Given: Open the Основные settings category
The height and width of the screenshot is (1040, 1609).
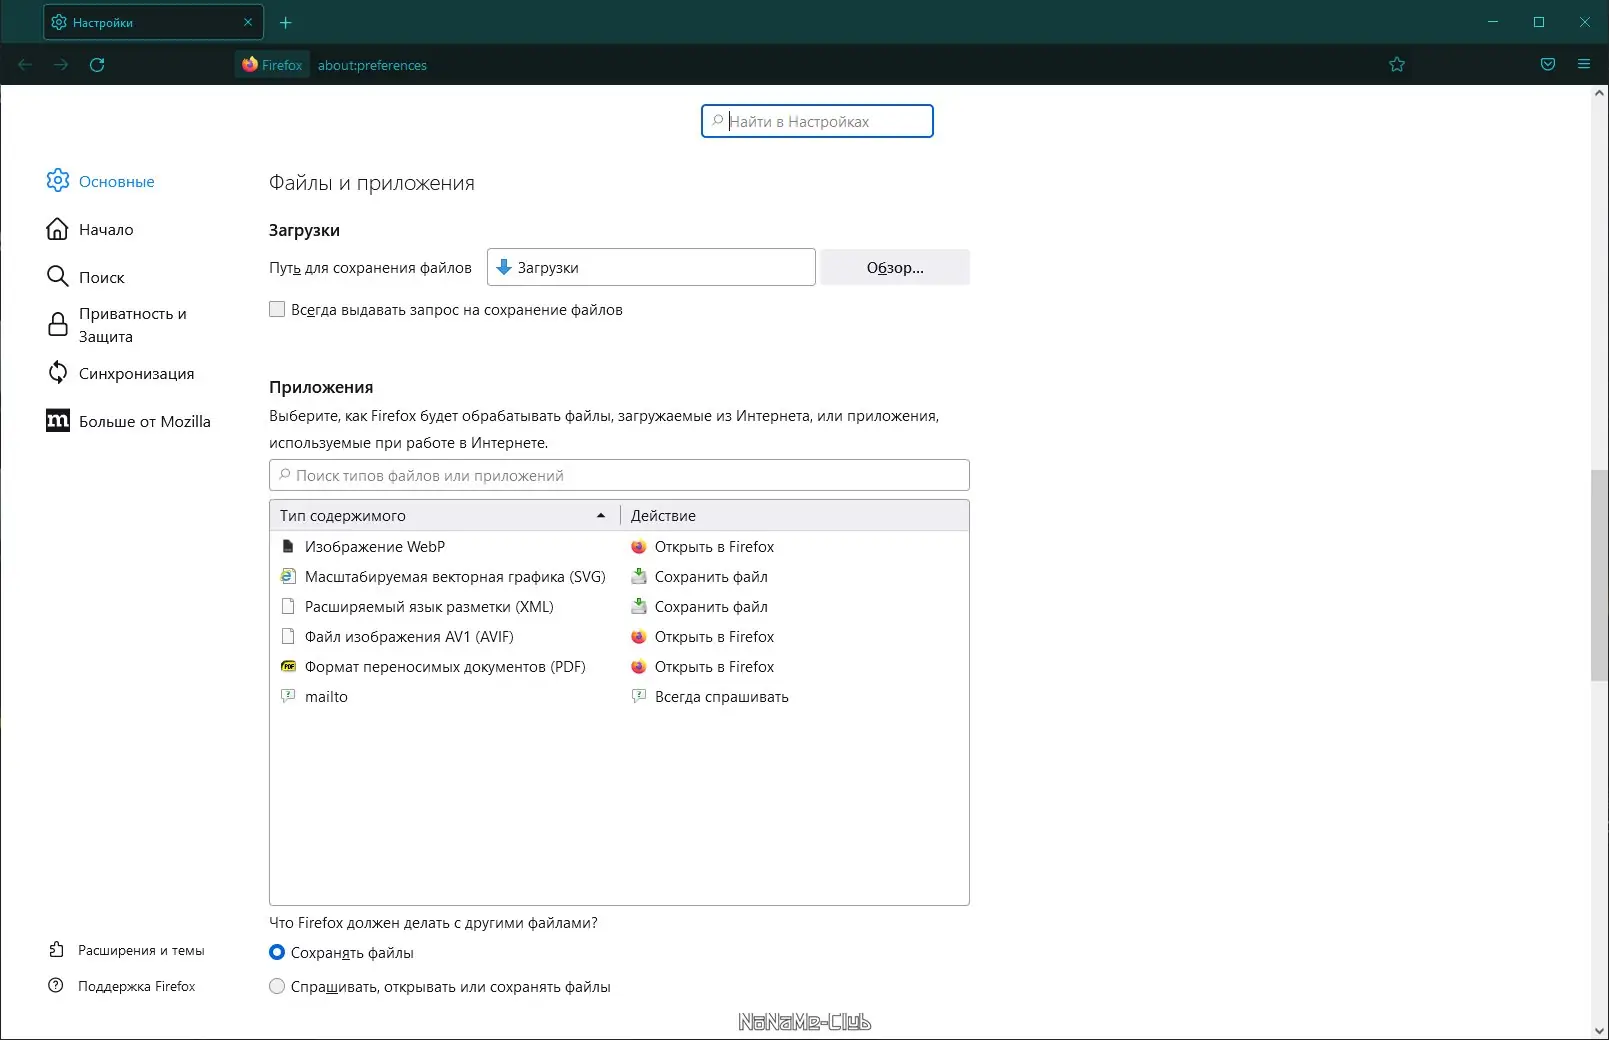Looking at the screenshot, I should point(116,182).
